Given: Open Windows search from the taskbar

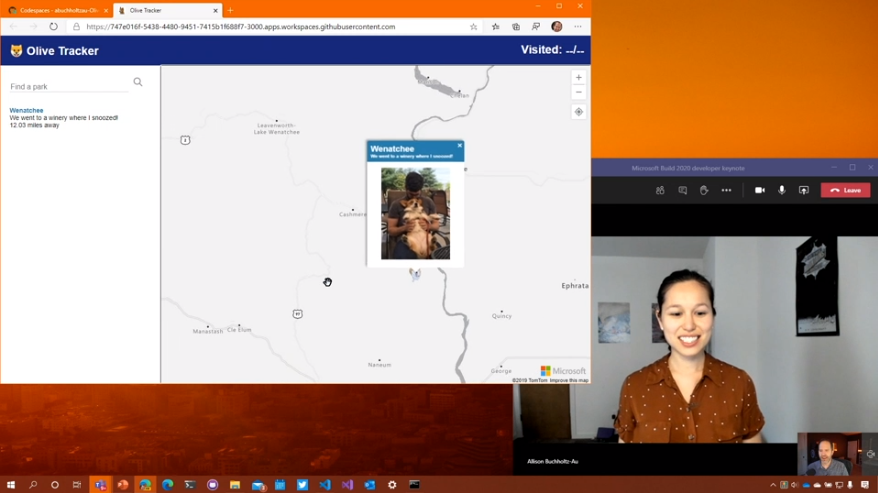Looking at the screenshot, I should tap(33, 485).
